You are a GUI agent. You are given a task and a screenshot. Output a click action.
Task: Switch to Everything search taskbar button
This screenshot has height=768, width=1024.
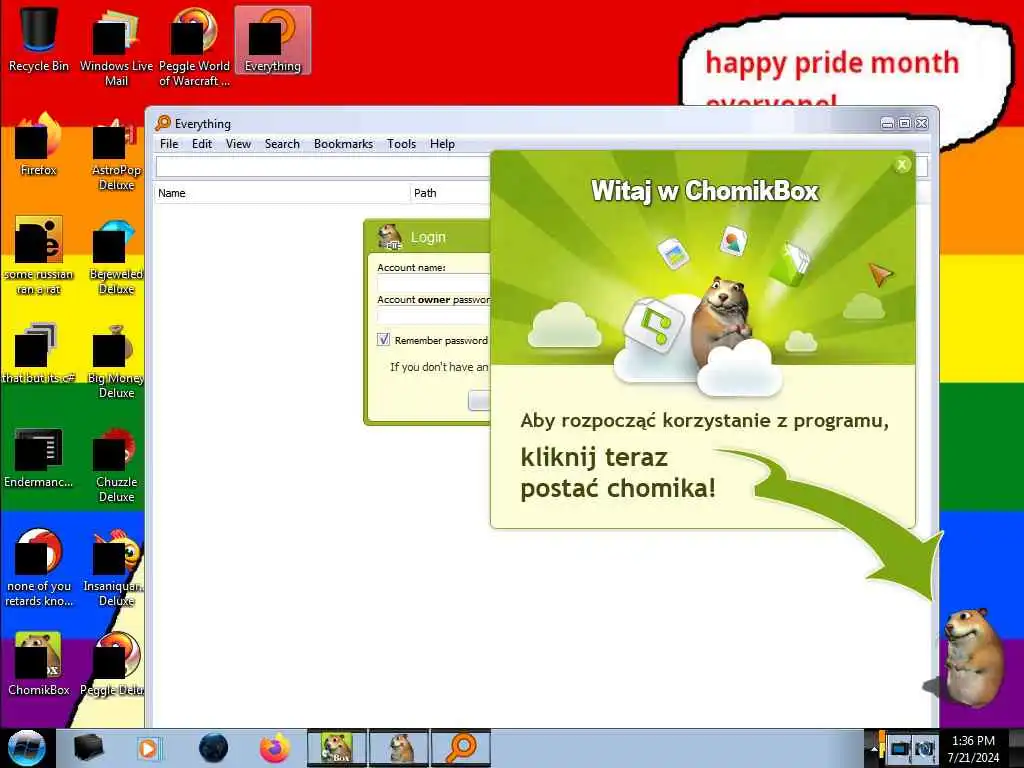point(461,748)
